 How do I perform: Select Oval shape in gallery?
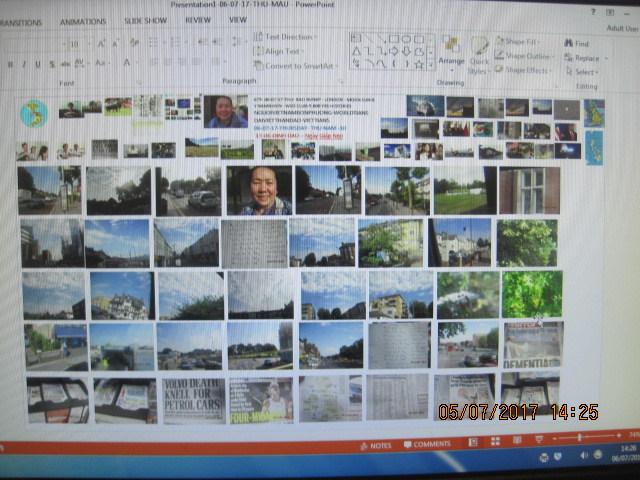click(x=406, y=39)
